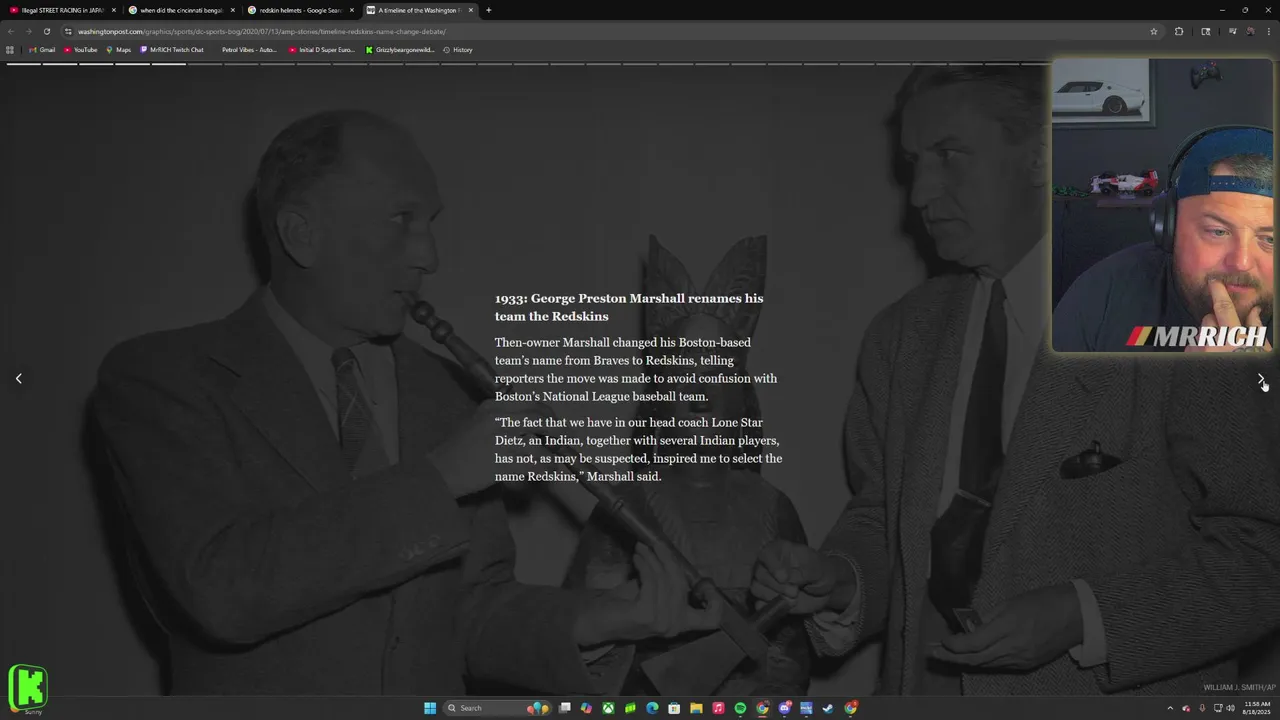Close the Washington timeline tab

470,10
